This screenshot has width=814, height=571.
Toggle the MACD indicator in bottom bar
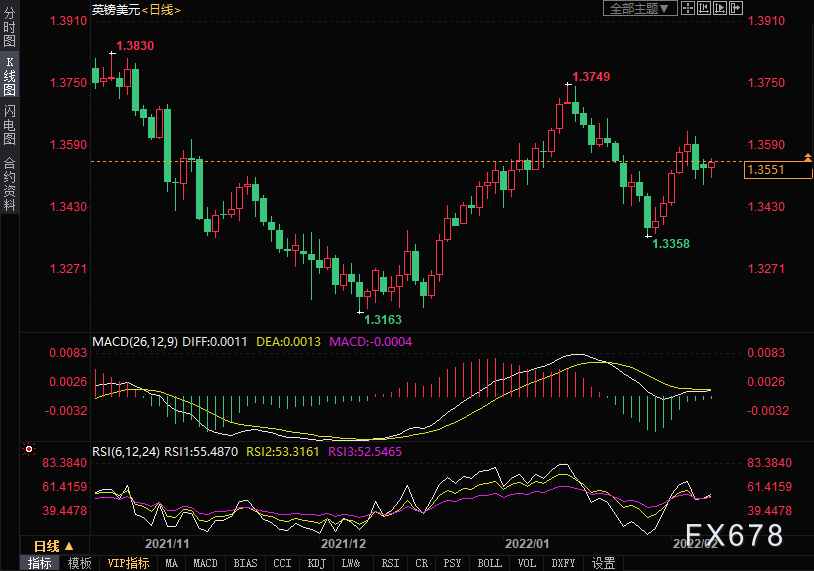(205, 563)
